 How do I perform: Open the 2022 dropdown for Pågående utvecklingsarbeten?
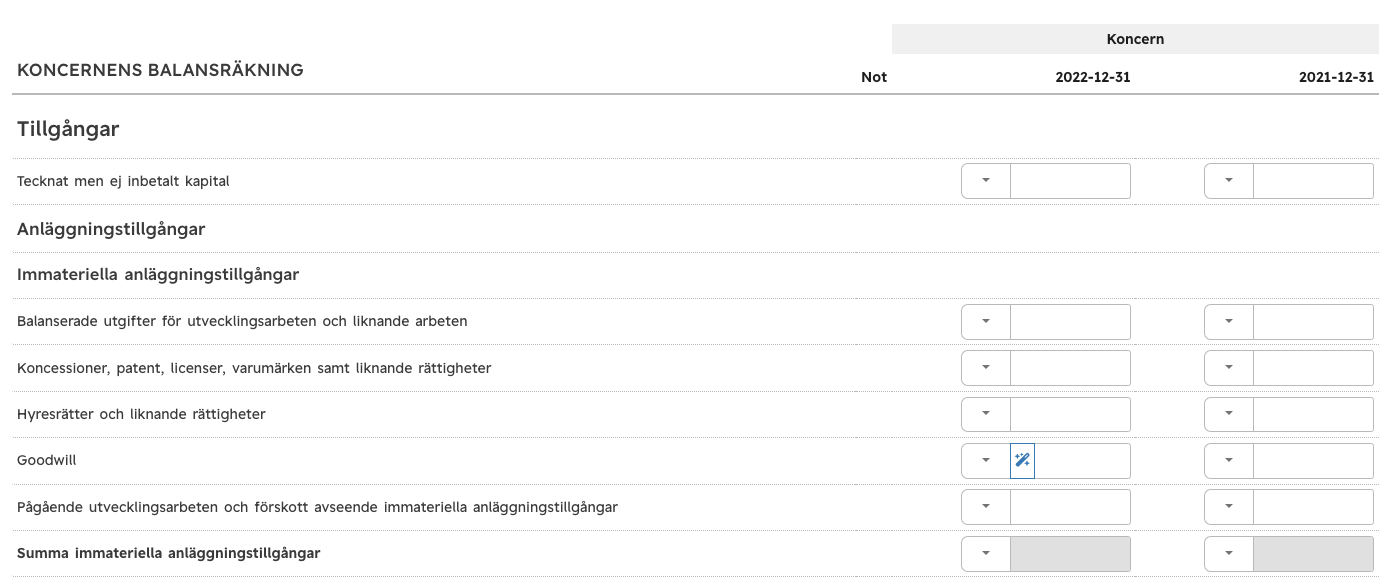pyautogui.click(x=986, y=507)
